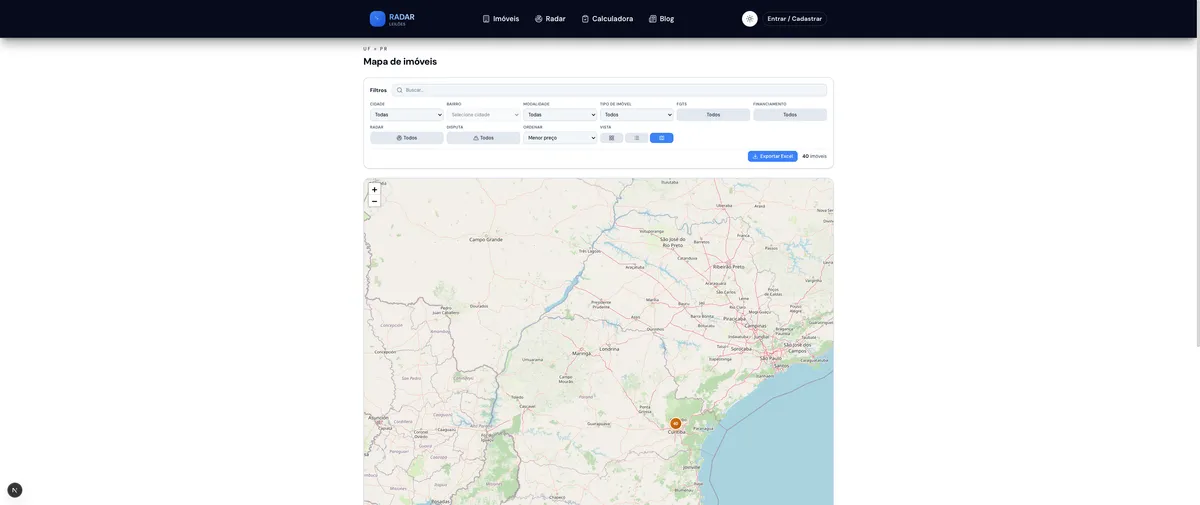Screen dimensions: 1200x505
Task: Click the "40 imóveis" count text
Action: click(814, 156)
